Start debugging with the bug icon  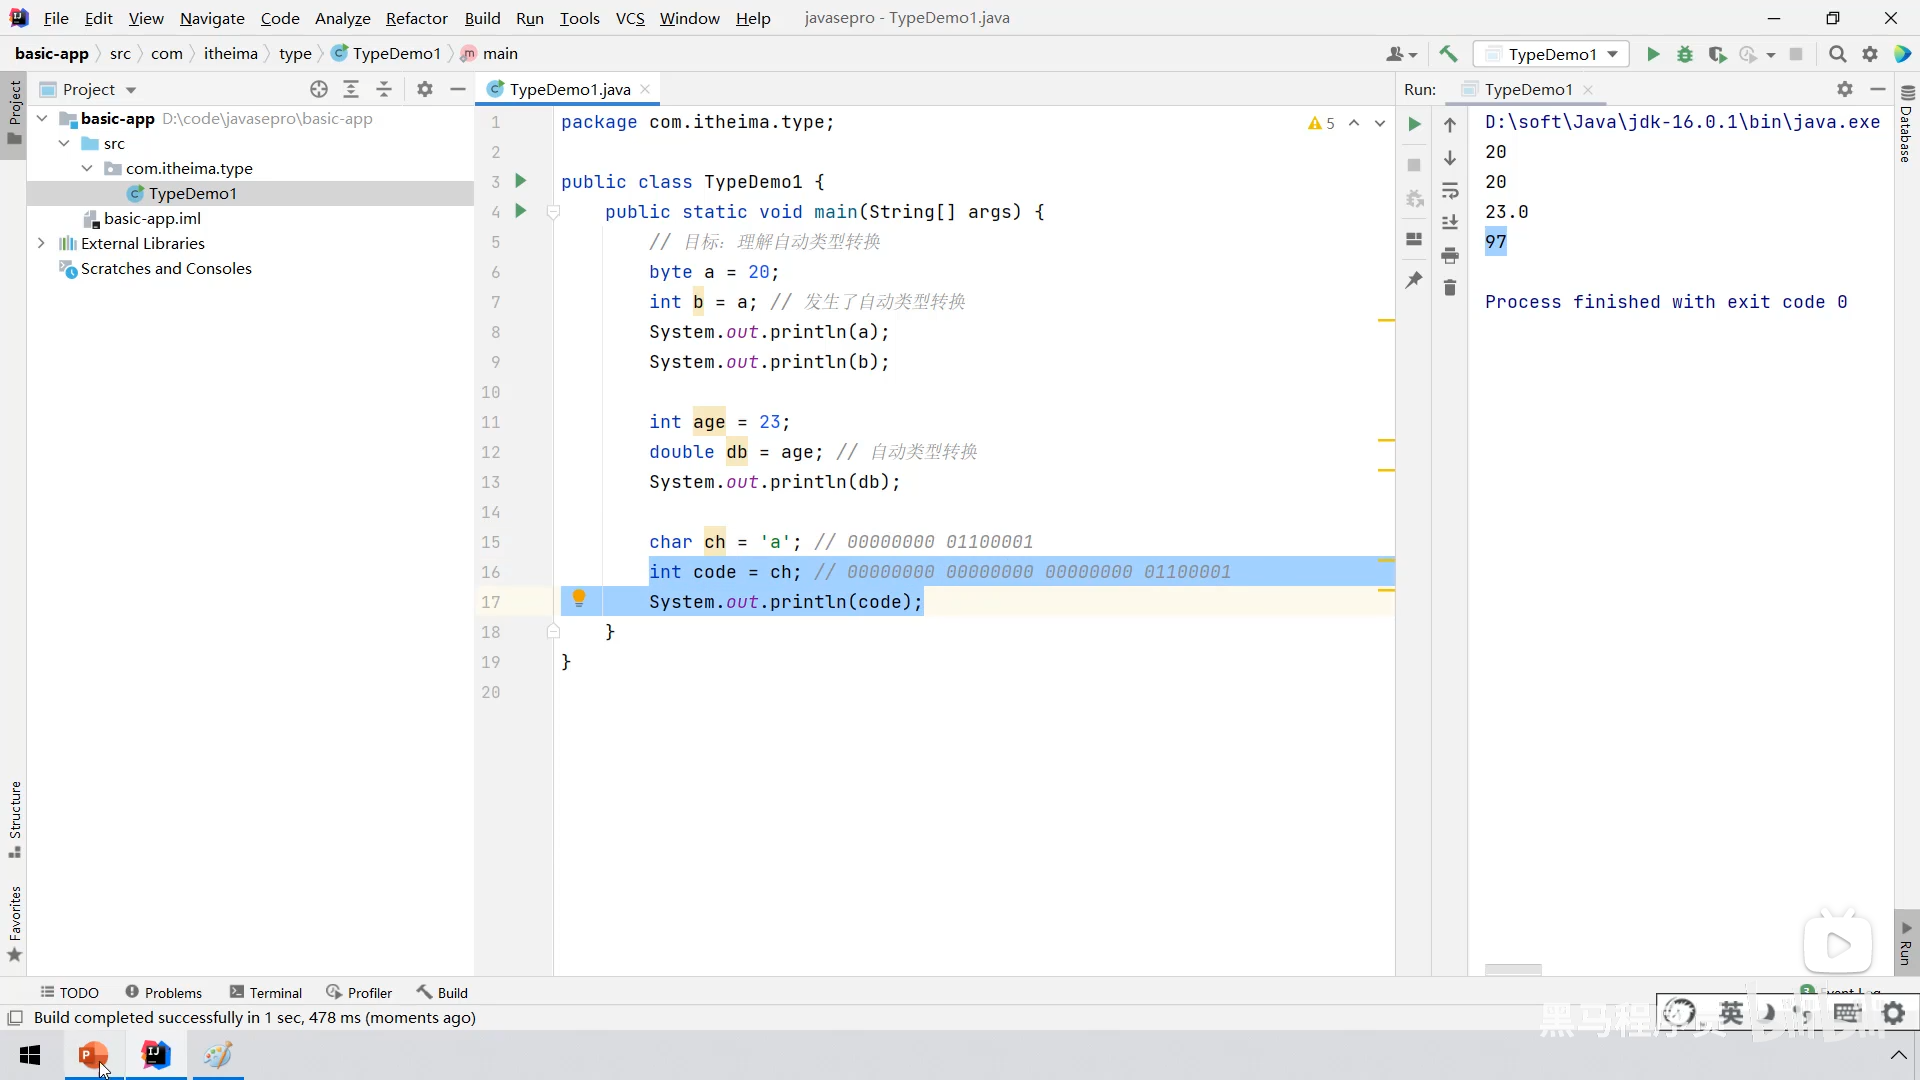click(1685, 54)
